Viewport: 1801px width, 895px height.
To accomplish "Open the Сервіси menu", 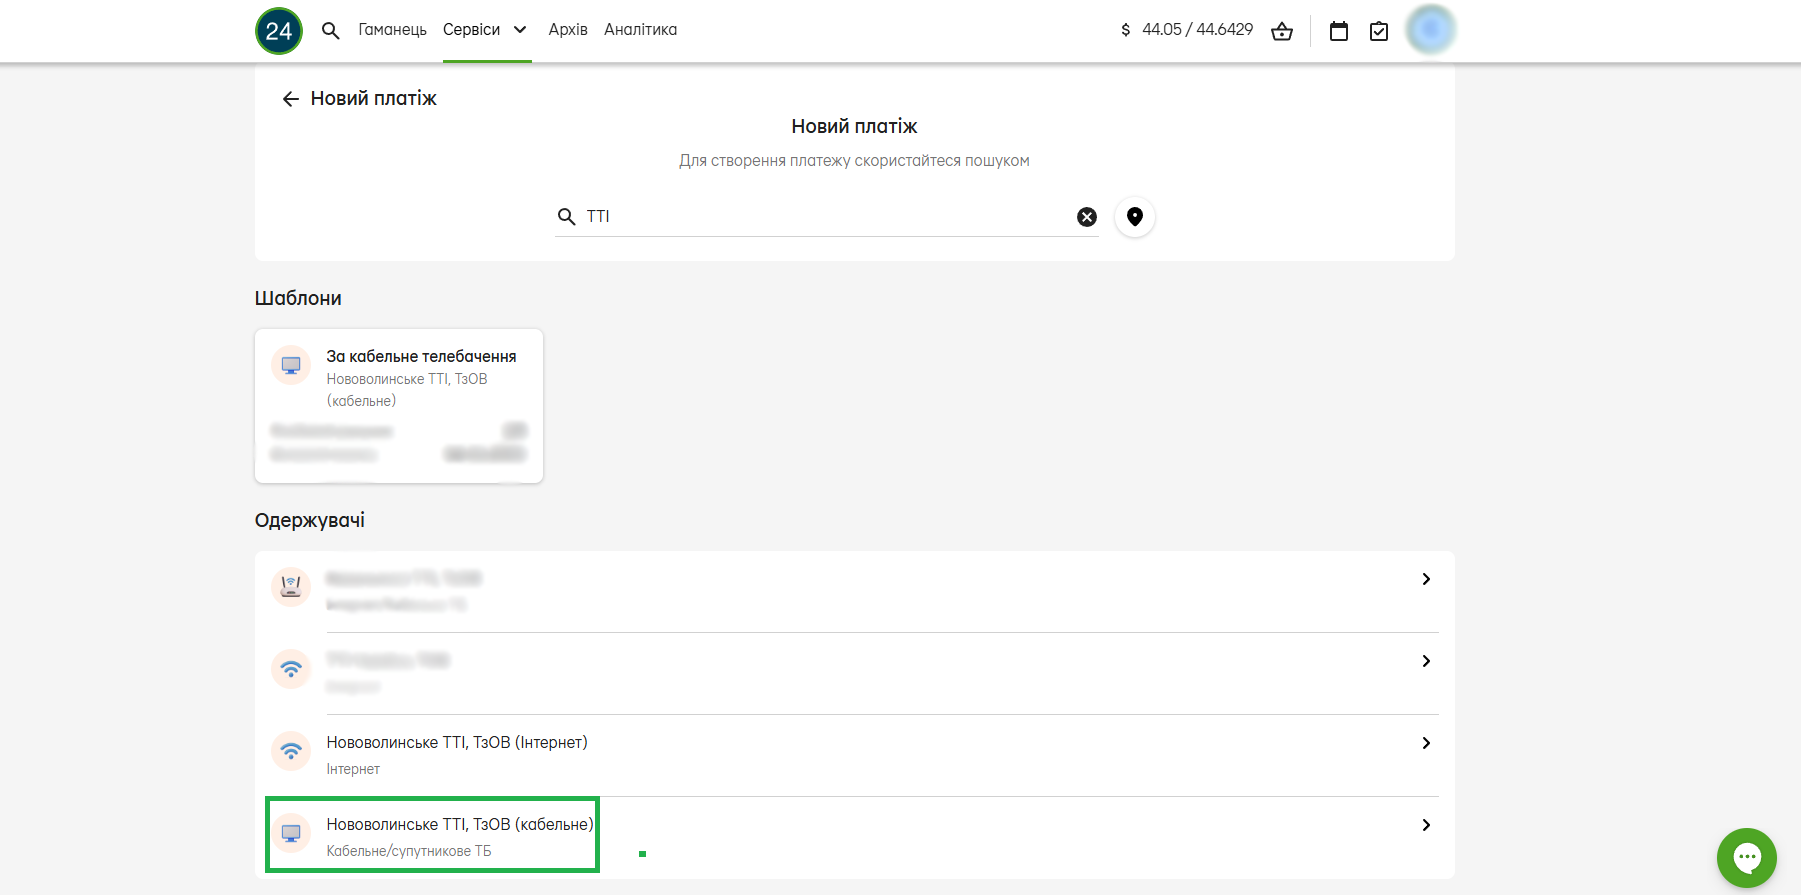I will coord(472,30).
